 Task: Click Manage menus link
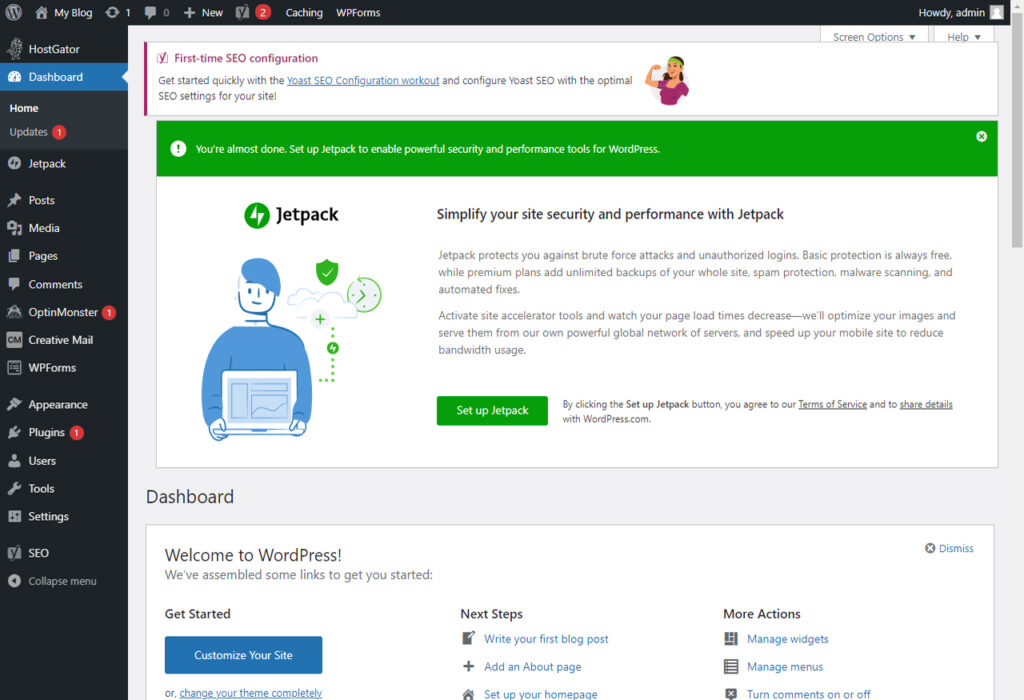[785, 667]
